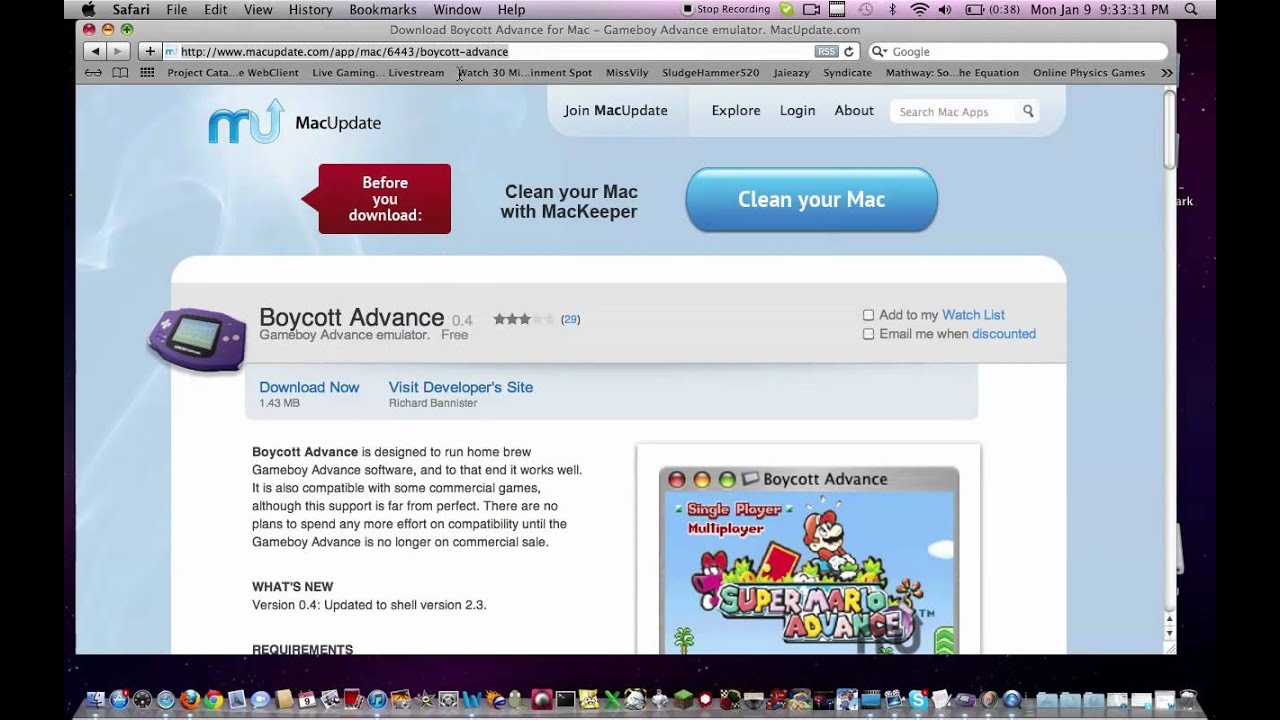
Task: Click Join MacUpdate in the site header
Action: click(x=616, y=111)
